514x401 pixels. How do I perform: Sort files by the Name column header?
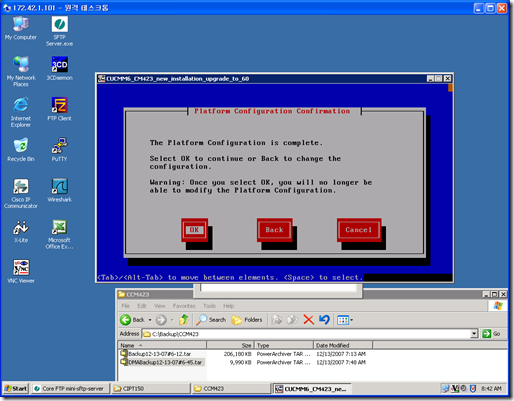(x=162, y=345)
